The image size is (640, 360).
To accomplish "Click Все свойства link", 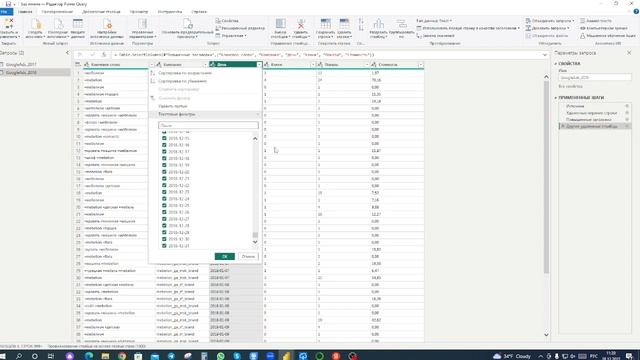I will point(570,87).
